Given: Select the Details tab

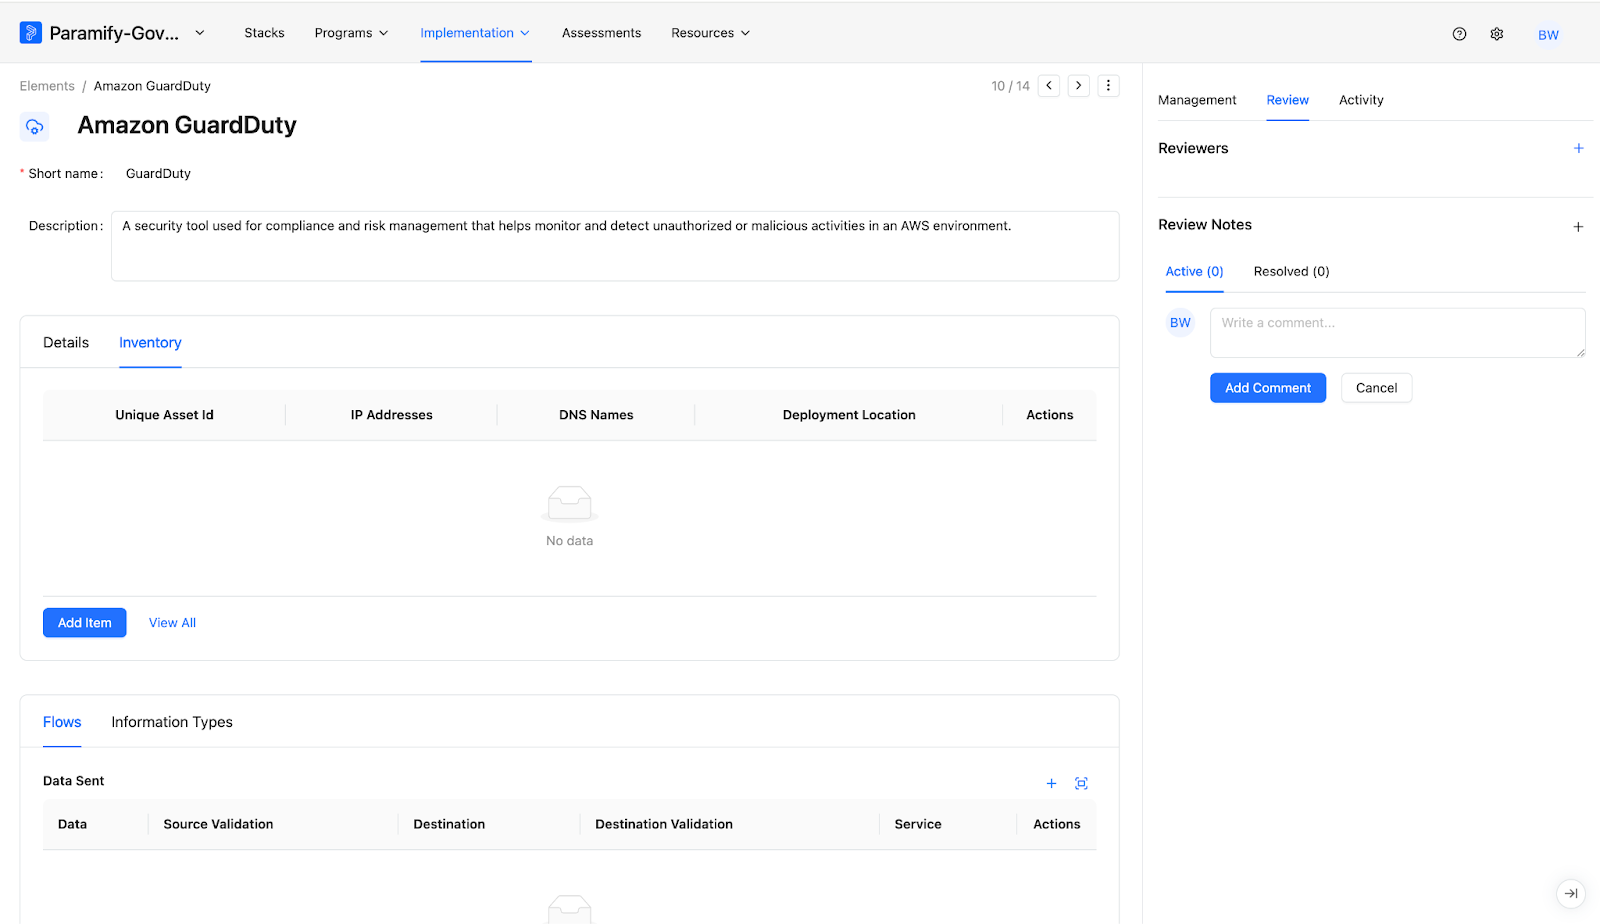Looking at the screenshot, I should coord(66,343).
